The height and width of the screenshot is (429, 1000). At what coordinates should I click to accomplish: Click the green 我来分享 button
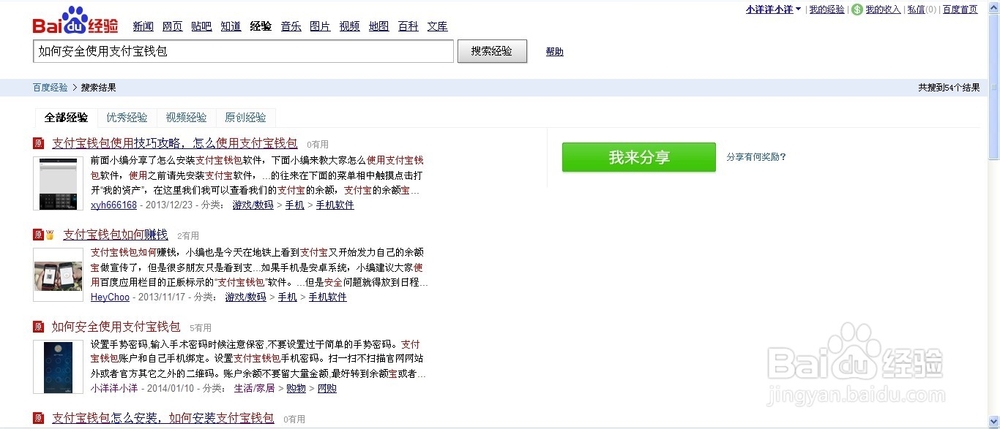click(x=639, y=157)
